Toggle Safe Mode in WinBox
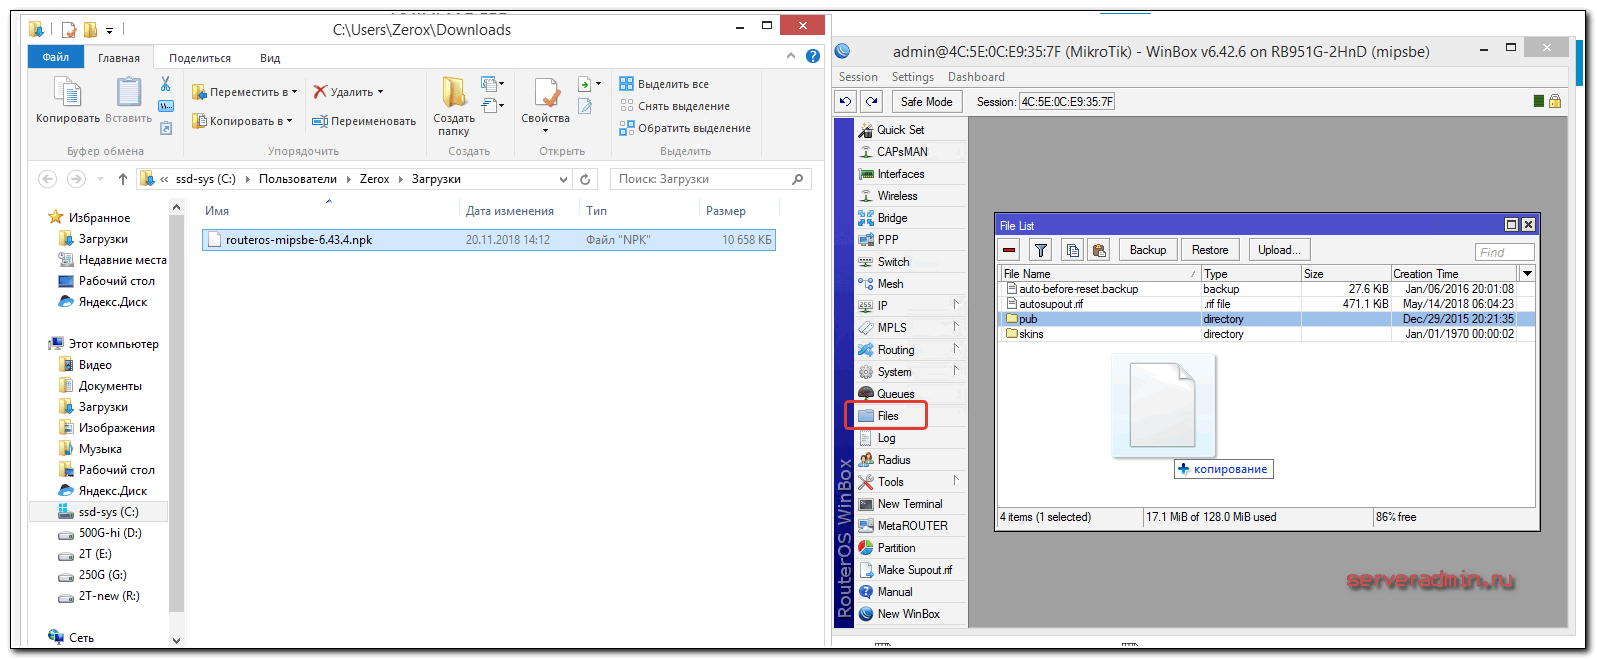 coord(926,101)
